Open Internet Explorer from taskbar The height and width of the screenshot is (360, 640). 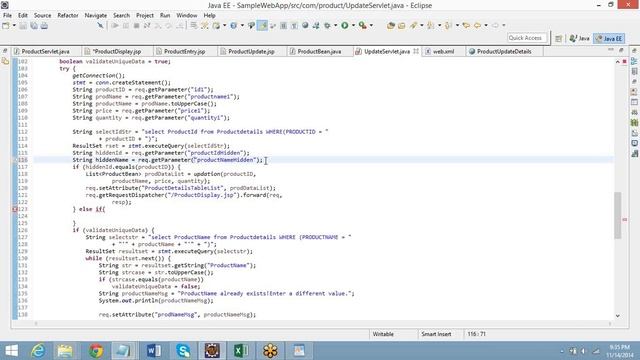38,351
